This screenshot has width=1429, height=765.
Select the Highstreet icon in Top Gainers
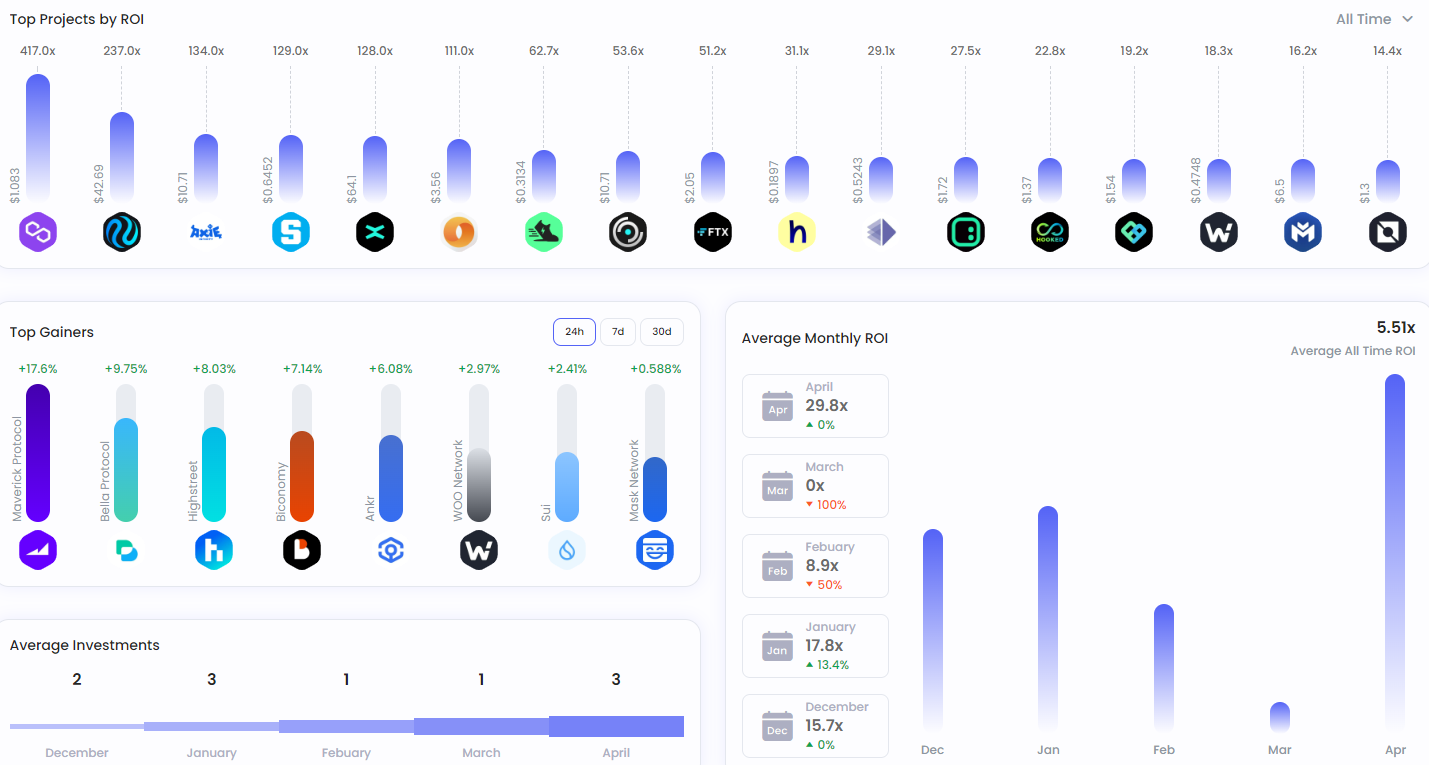click(x=214, y=550)
